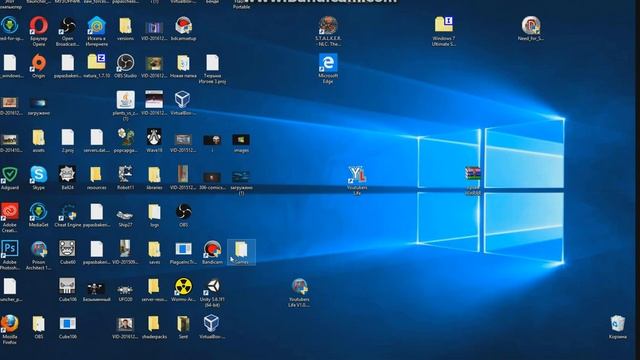Click the saves folder
Image resolution: width=640 pixels, height=360 pixels.
click(154, 249)
